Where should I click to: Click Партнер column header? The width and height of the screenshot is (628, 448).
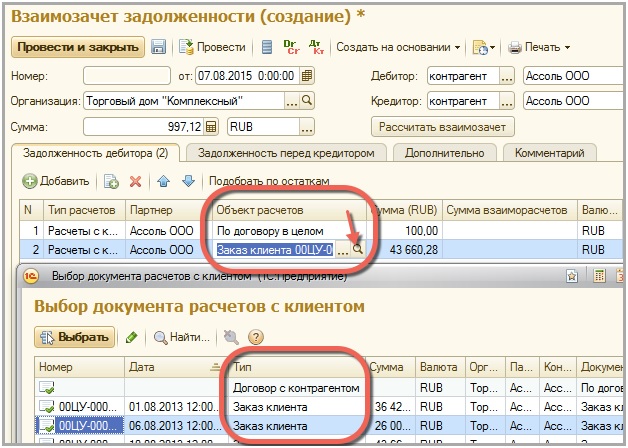pos(169,210)
